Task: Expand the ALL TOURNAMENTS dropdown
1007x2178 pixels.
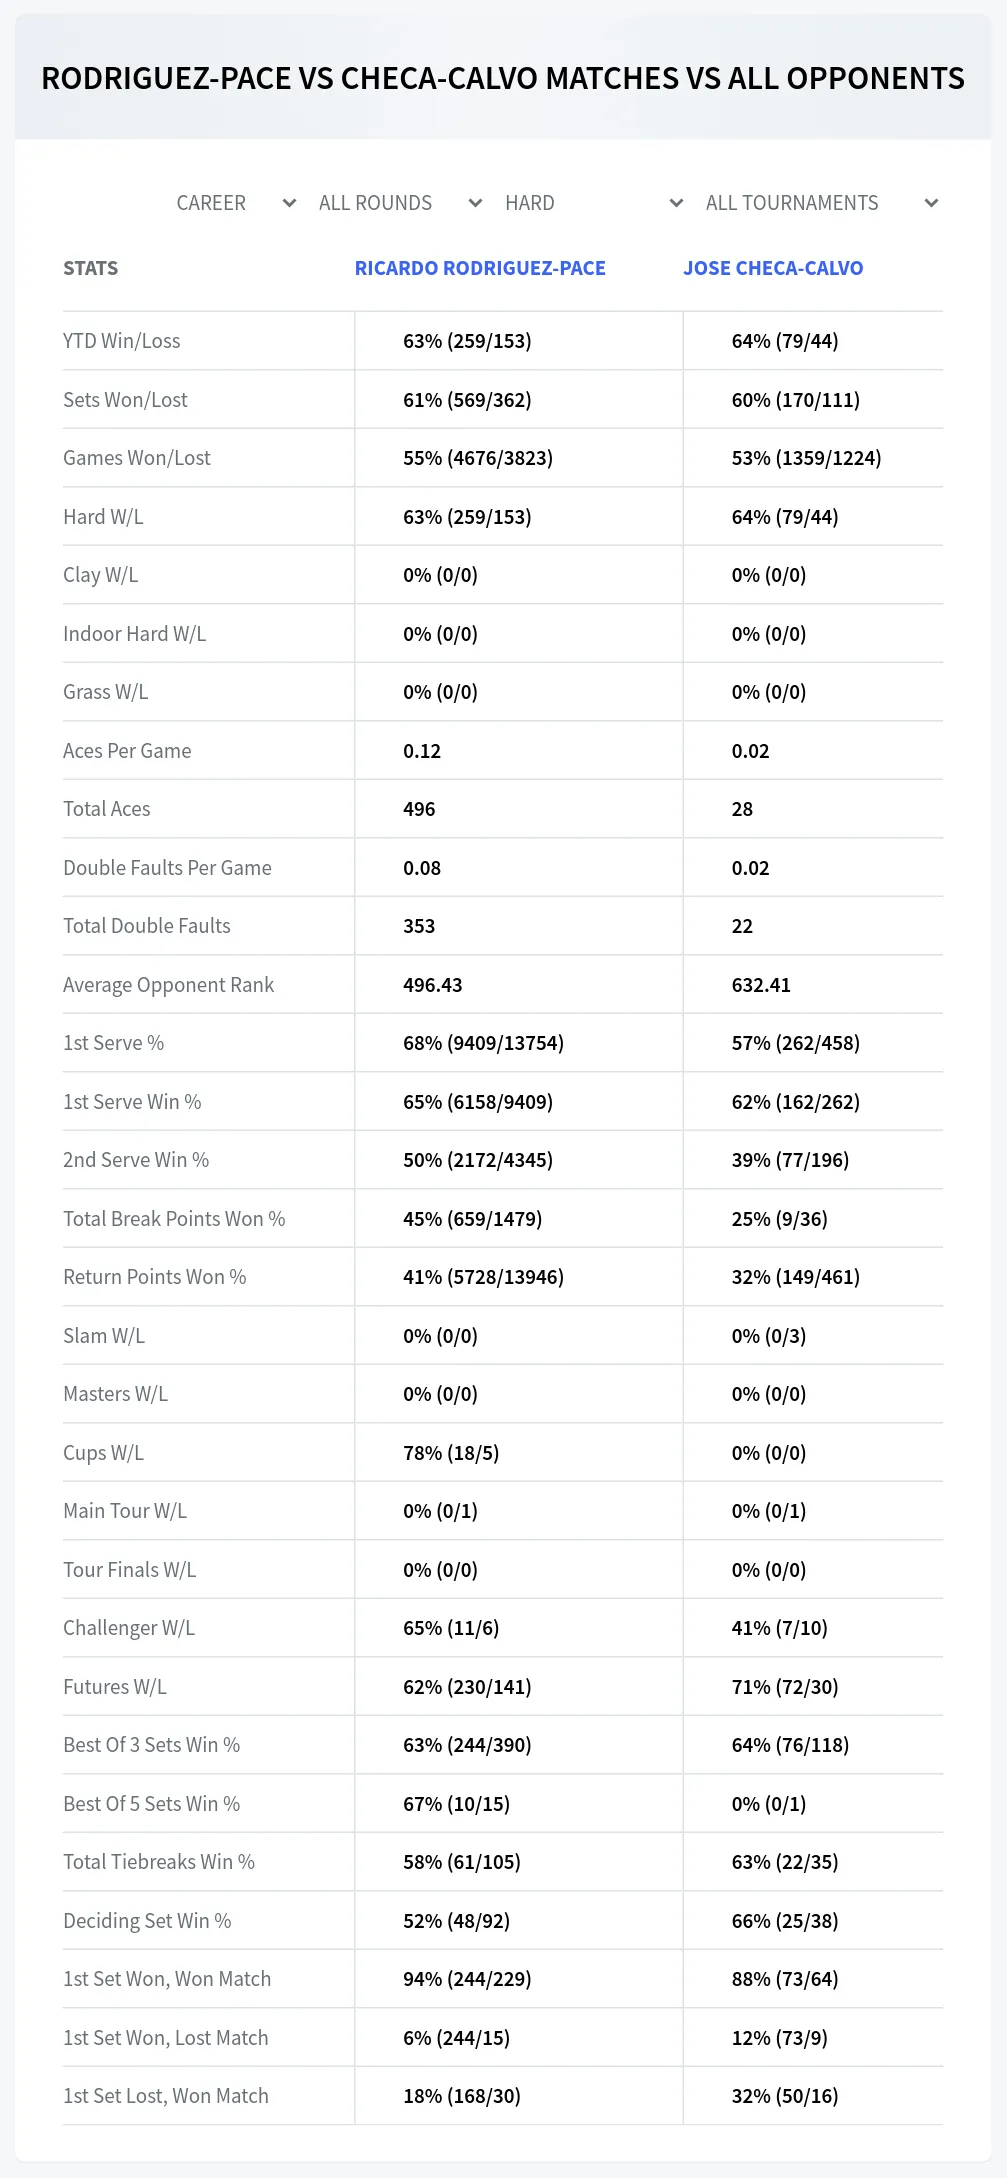Action: click(x=821, y=203)
